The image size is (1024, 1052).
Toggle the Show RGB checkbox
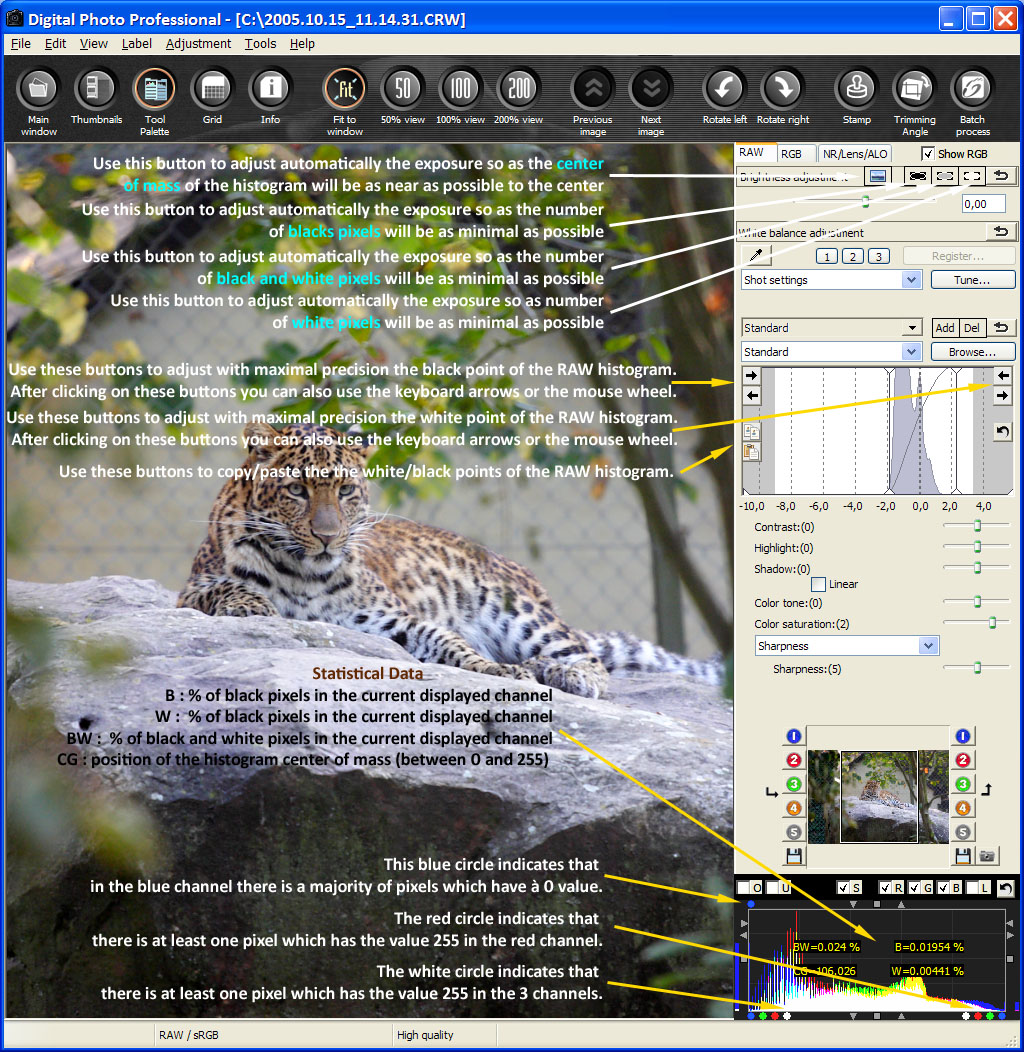pyautogui.click(x=927, y=154)
